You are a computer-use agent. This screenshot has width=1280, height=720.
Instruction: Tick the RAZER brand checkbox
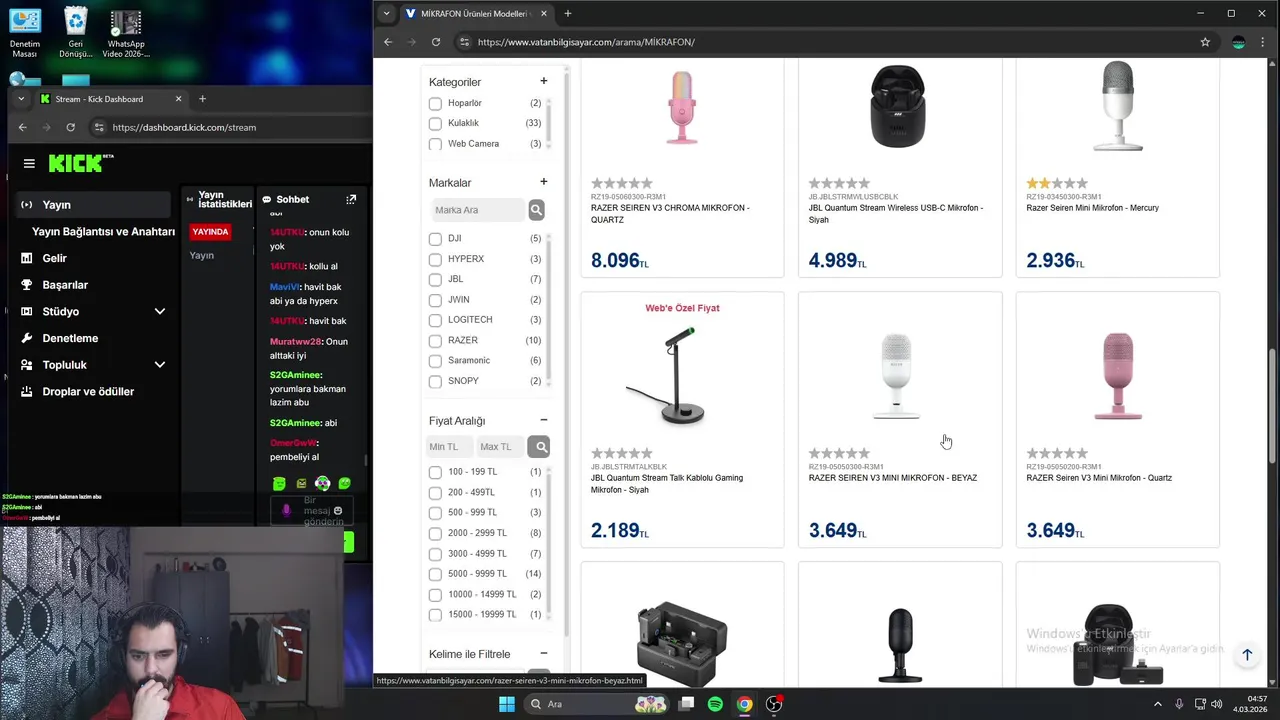click(435, 341)
